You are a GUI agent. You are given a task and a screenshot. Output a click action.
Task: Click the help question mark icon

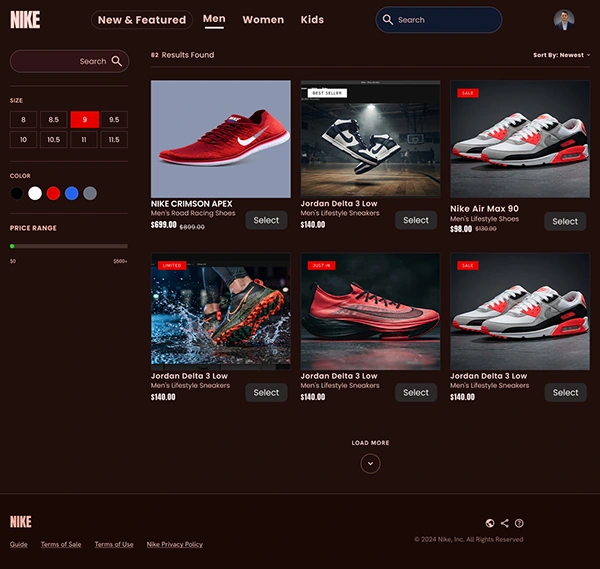pyautogui.click(x=519, y=523)
